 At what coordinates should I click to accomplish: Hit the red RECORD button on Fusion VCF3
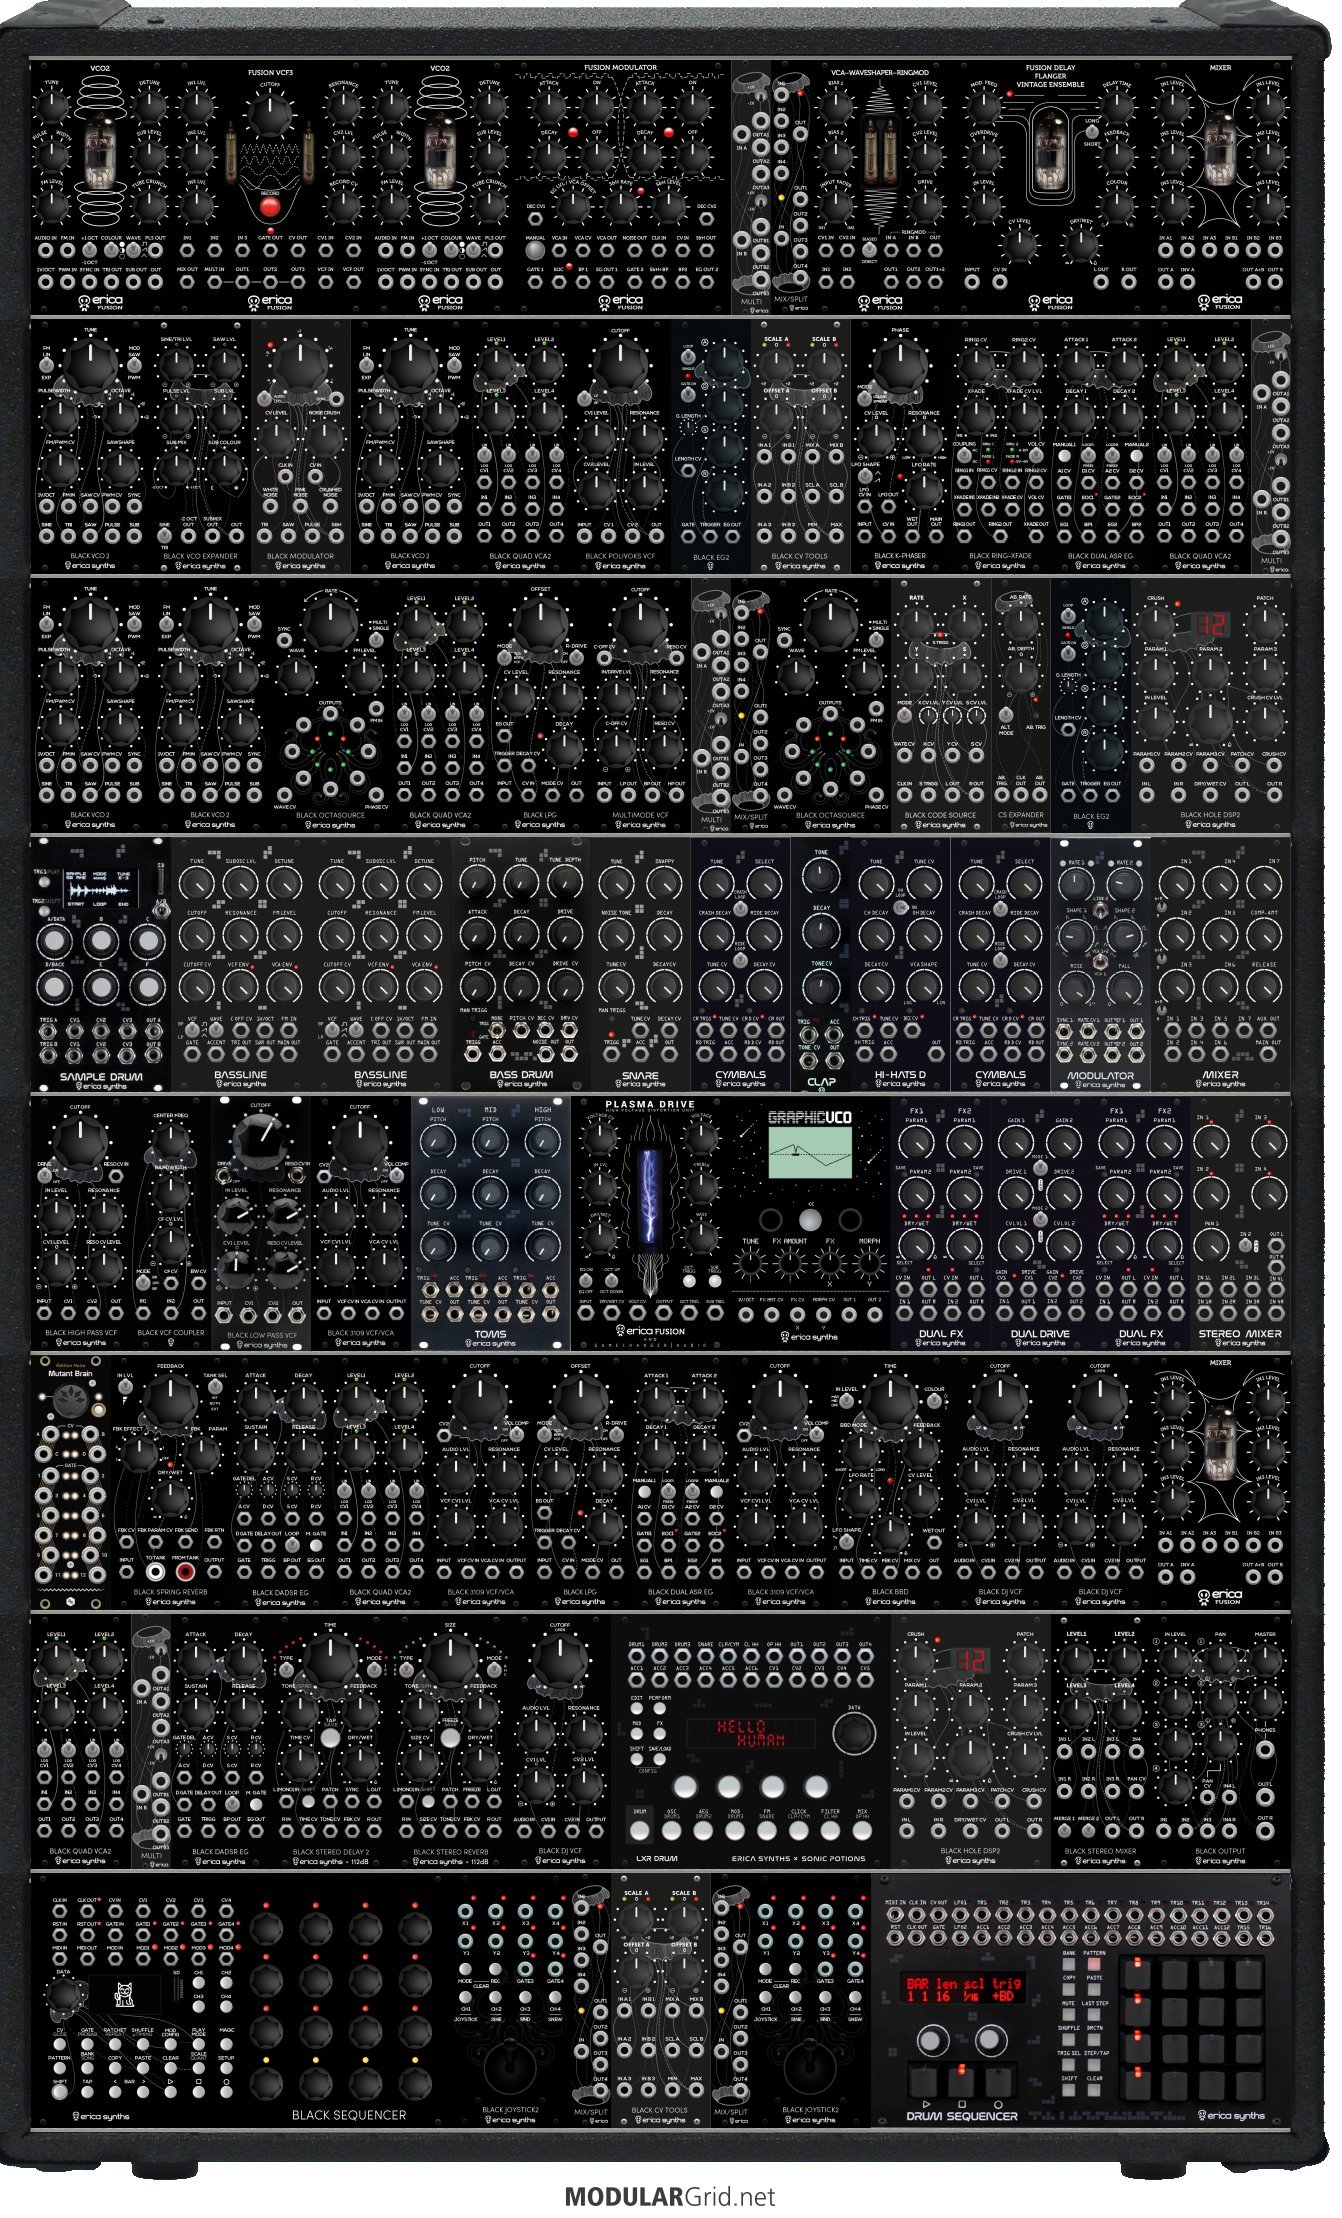pos(268,207)
